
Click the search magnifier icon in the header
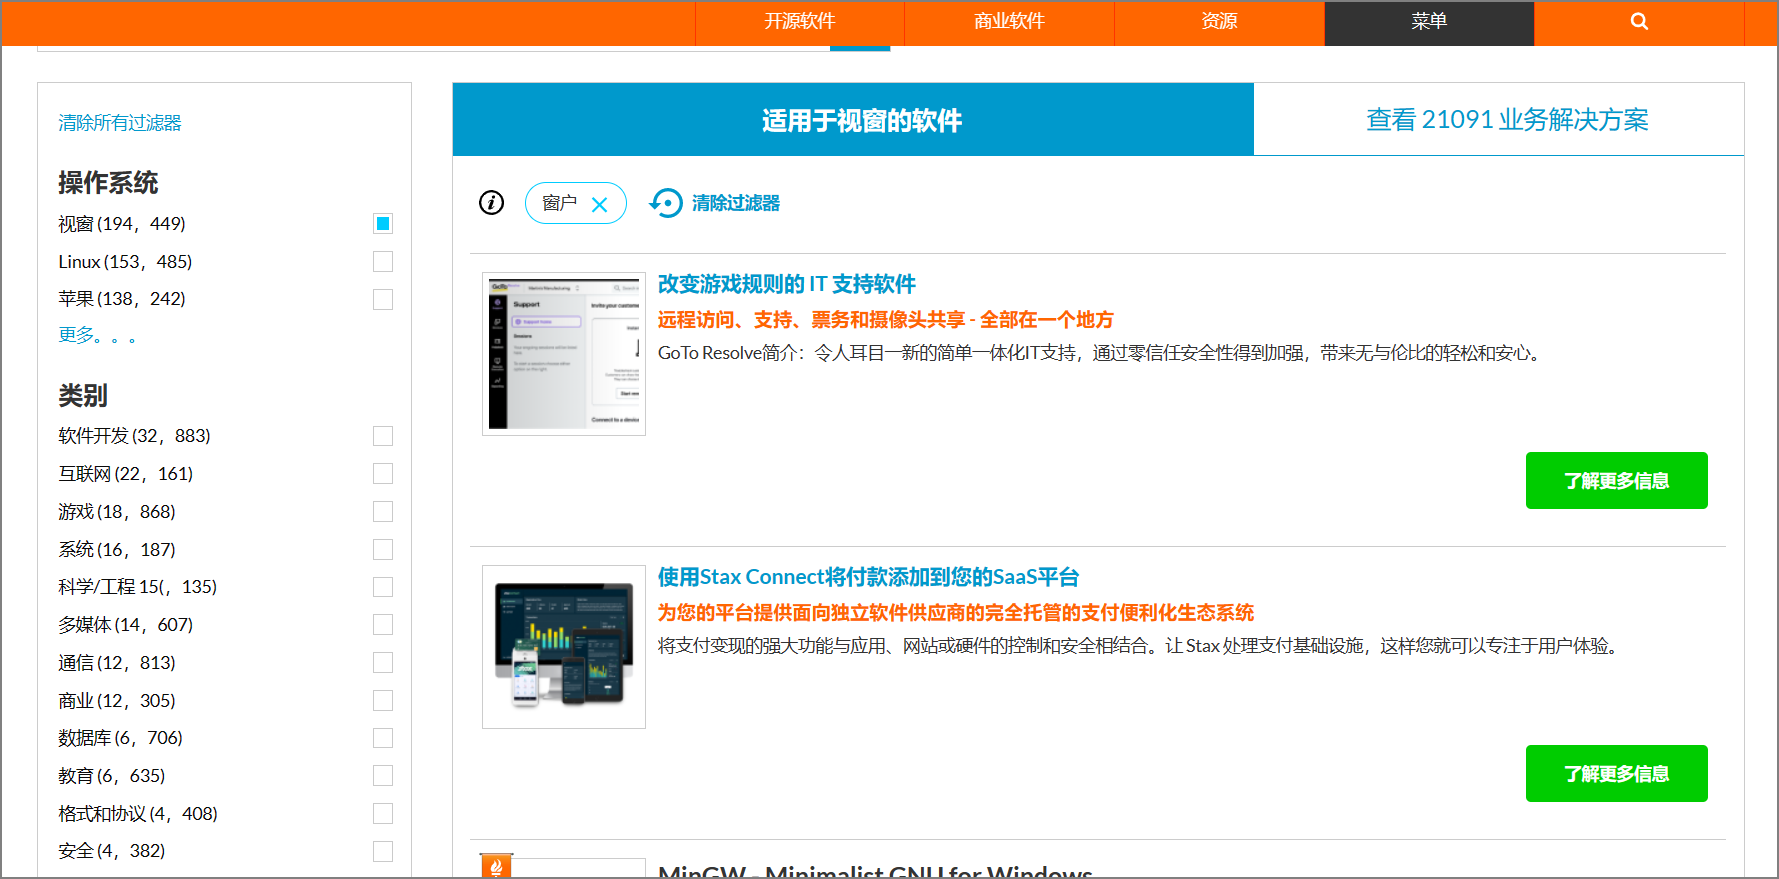[x=1639, y=22]
